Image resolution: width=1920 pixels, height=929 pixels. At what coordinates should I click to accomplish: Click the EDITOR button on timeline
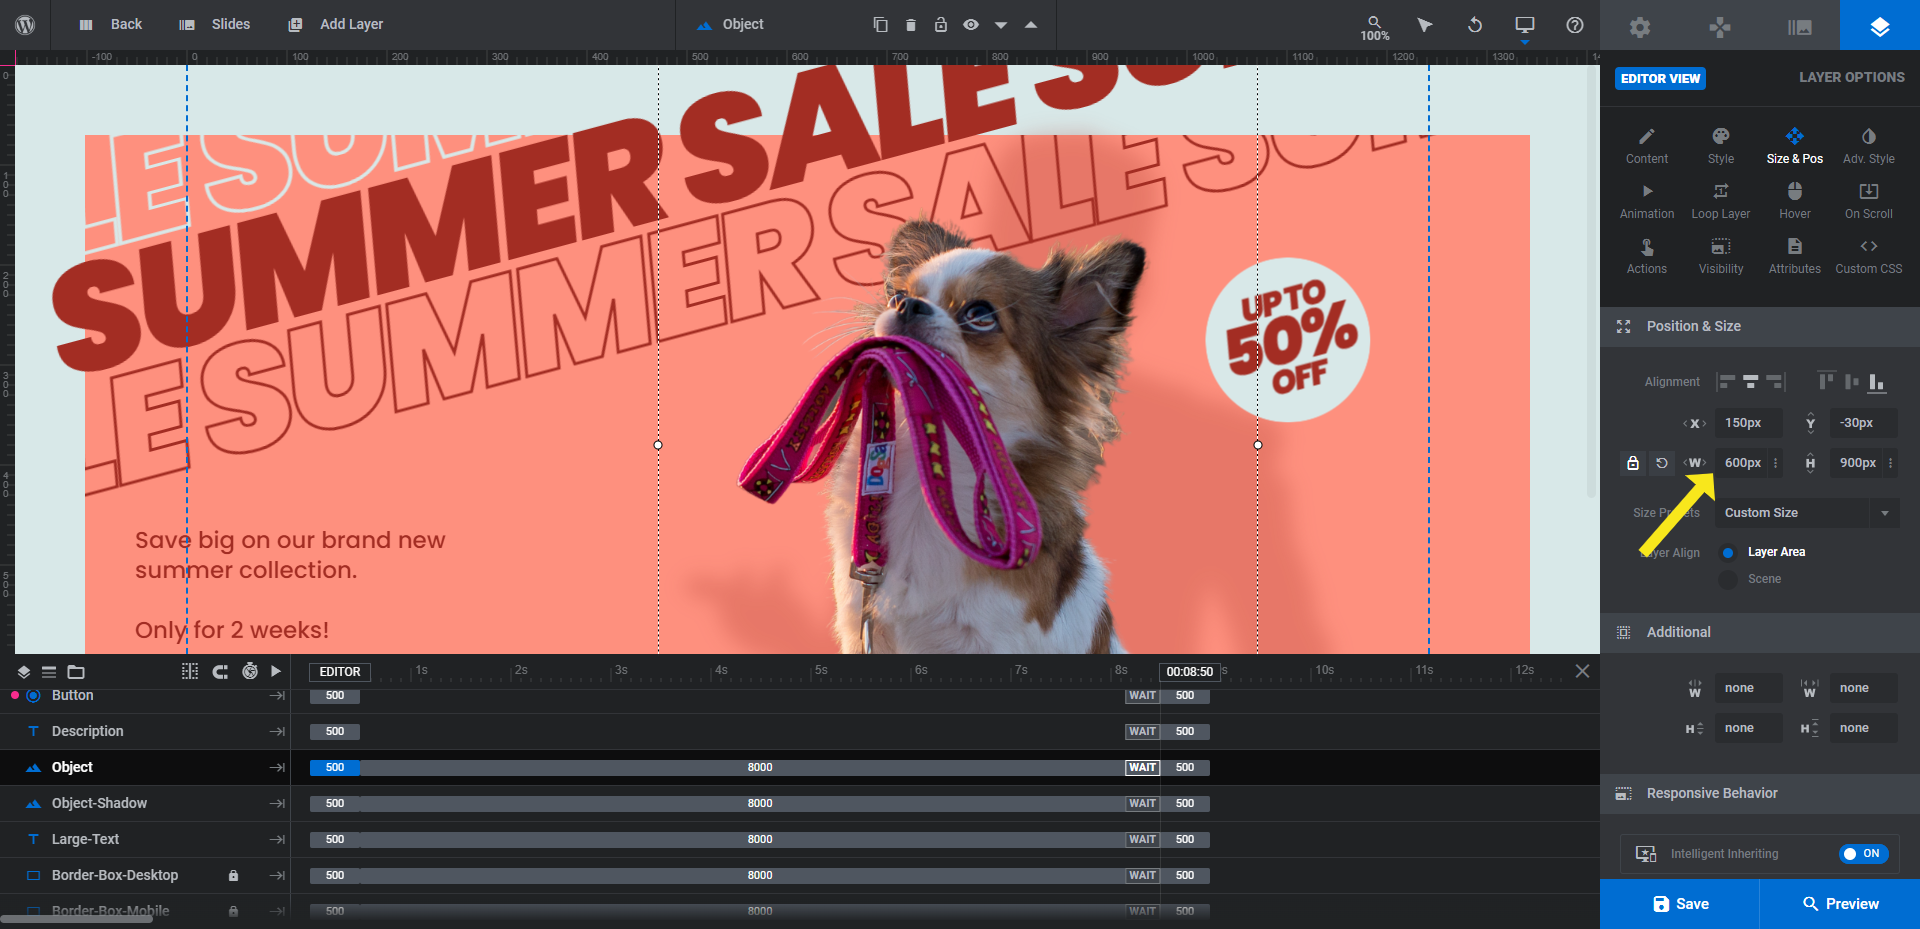[x=340, y=672]
